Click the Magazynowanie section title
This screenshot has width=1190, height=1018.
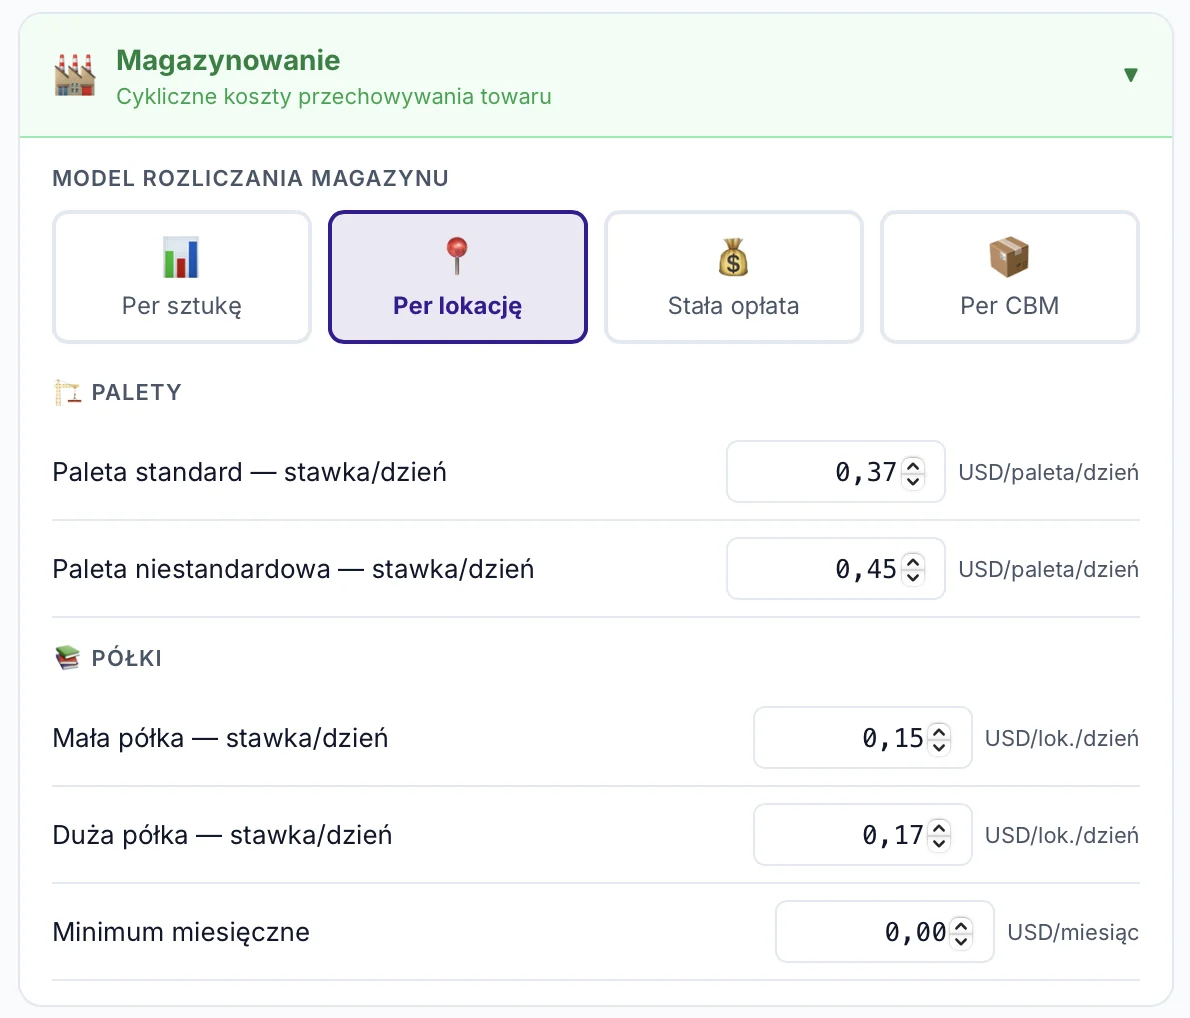click(228, 61)
